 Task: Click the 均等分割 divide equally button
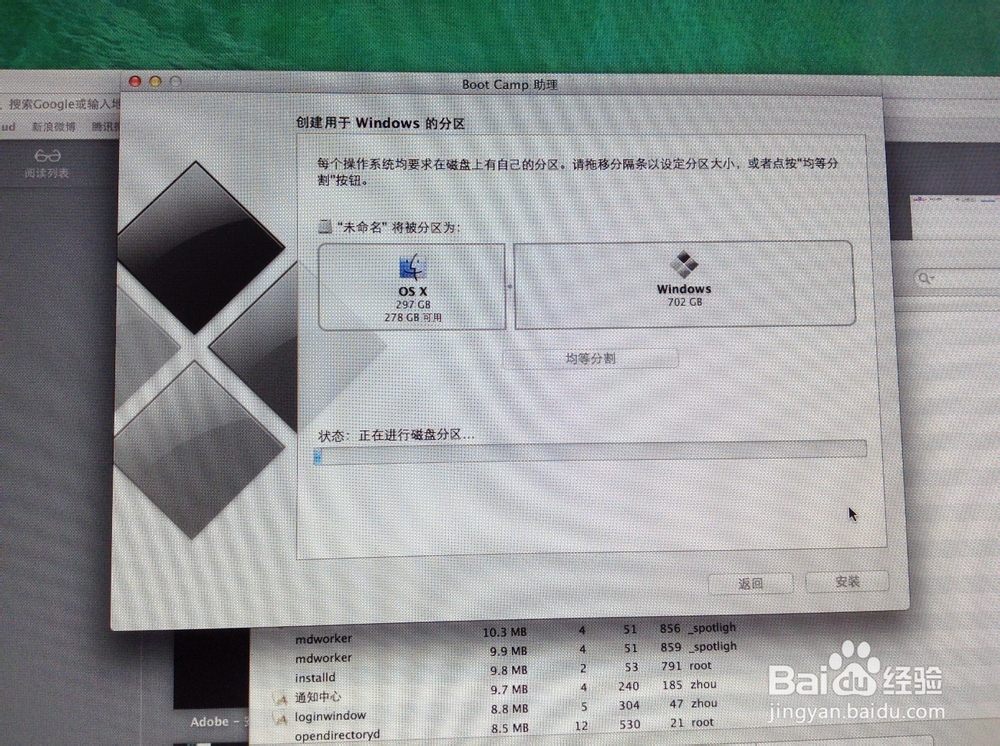(590, 358)
